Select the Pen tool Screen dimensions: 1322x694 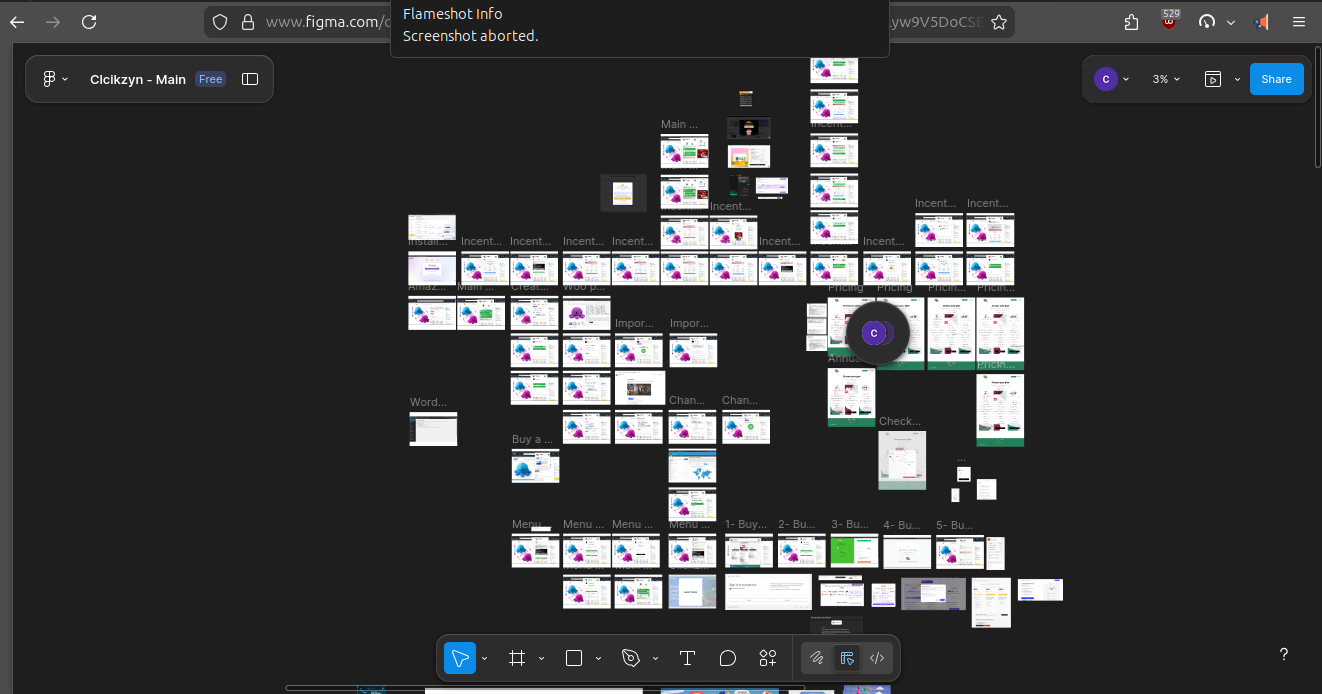coord(631,658)
